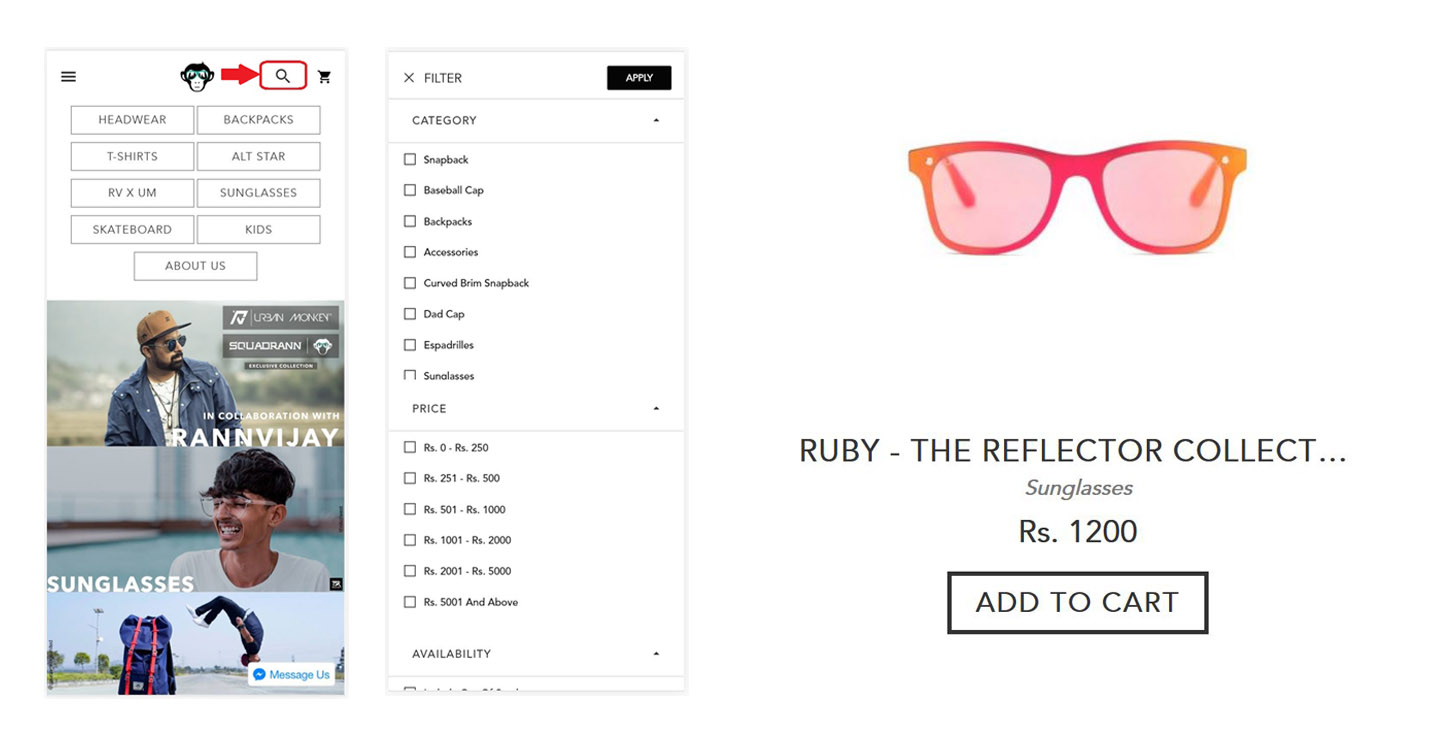
Task: Add Ruby sunglasses to cart
Action: pos(1077,602)
